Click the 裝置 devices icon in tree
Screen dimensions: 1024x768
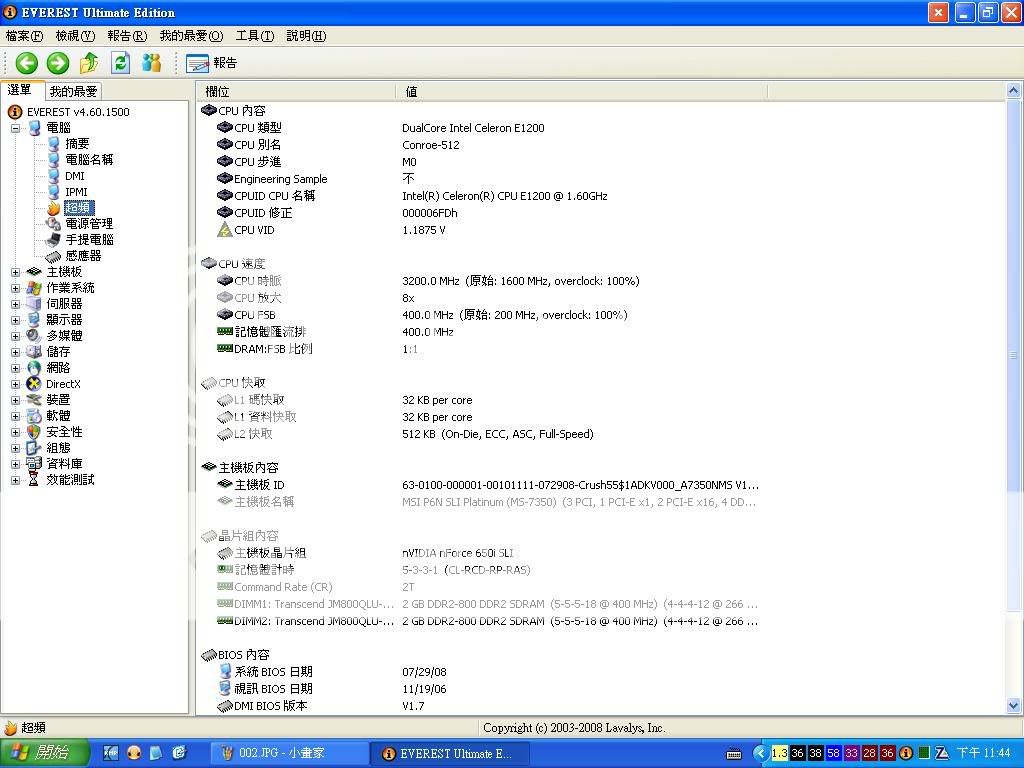(34, 400)
